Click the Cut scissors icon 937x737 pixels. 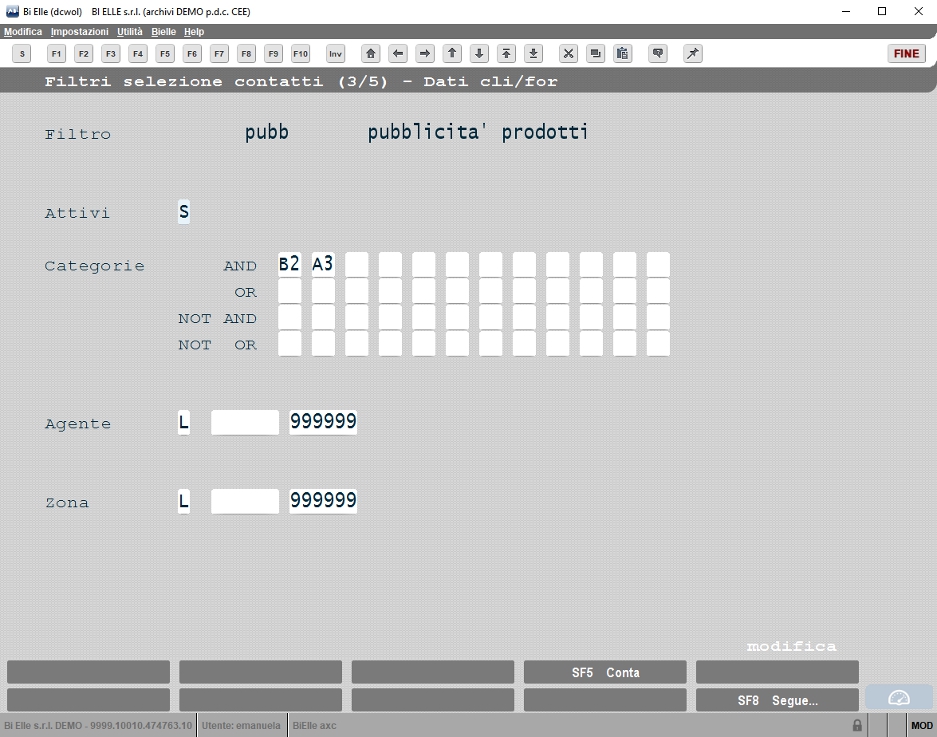pyautogui.click(x=568, y=54)
